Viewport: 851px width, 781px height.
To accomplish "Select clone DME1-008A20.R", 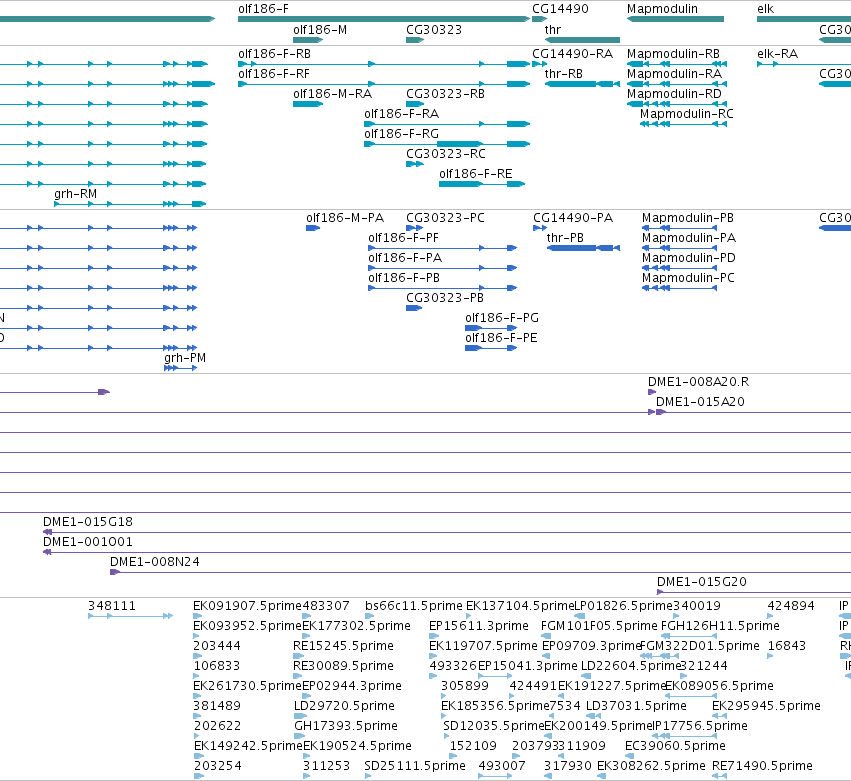I will pyautogui.click(x=698, y=382).
